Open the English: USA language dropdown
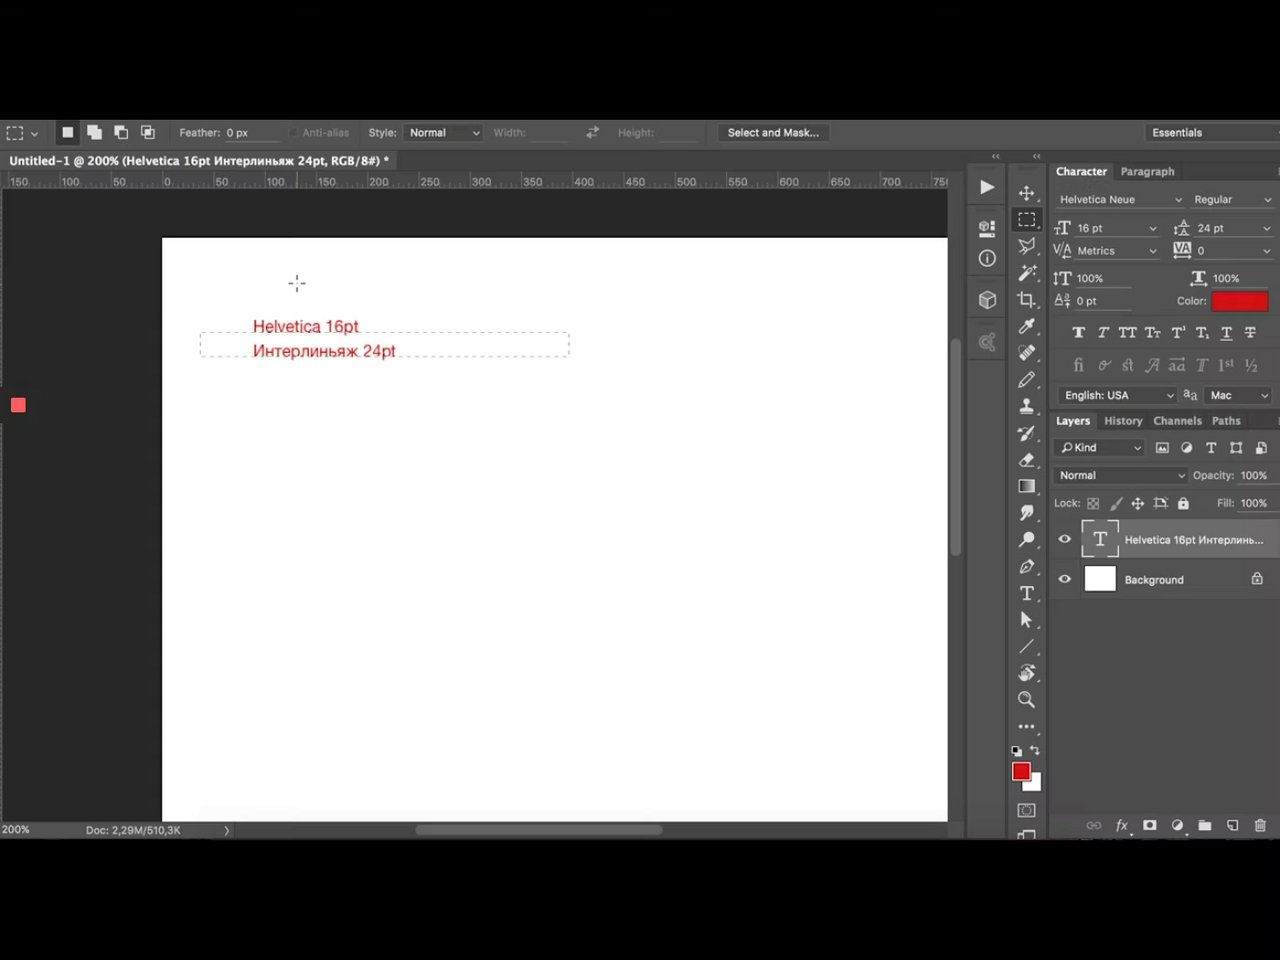This screenshot has width=1280, height=960. click(1116, 395)
